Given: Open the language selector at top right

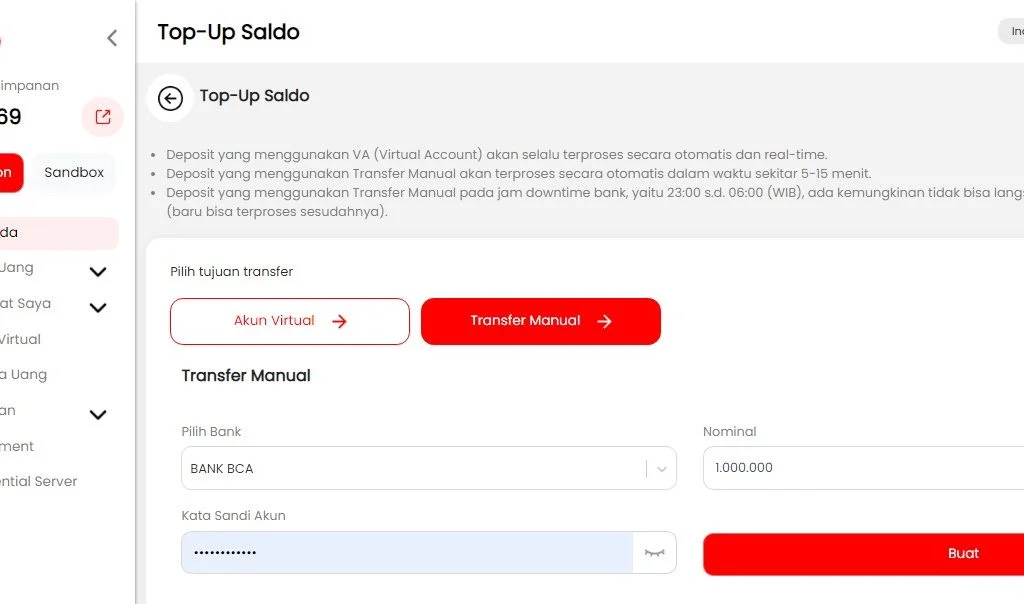Looking at the screenshot, I should point(1012,31).
